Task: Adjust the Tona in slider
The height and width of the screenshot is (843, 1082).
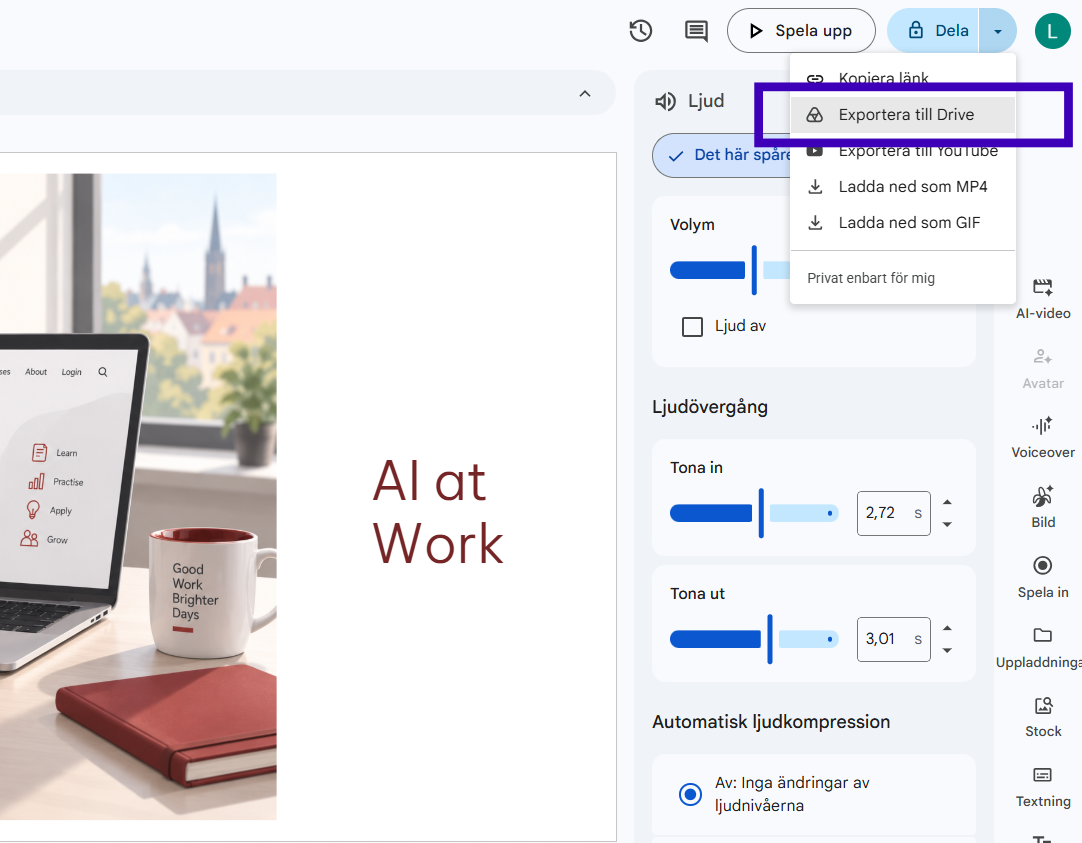Action: point(754,513)
